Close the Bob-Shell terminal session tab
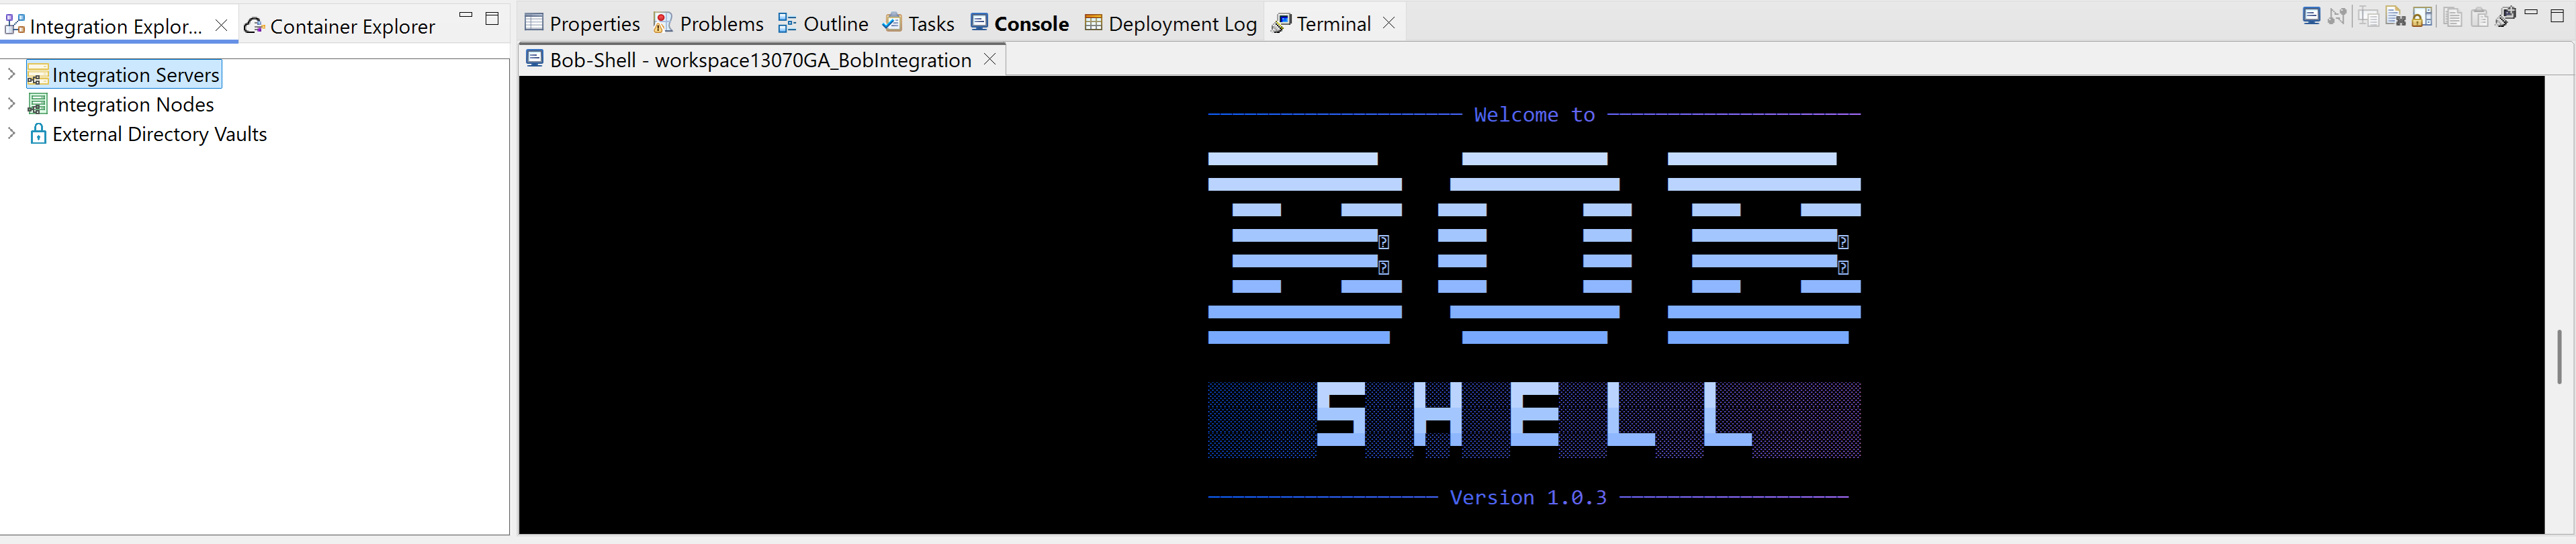Viewport: 2576px width, 544px height. point(989,59)
